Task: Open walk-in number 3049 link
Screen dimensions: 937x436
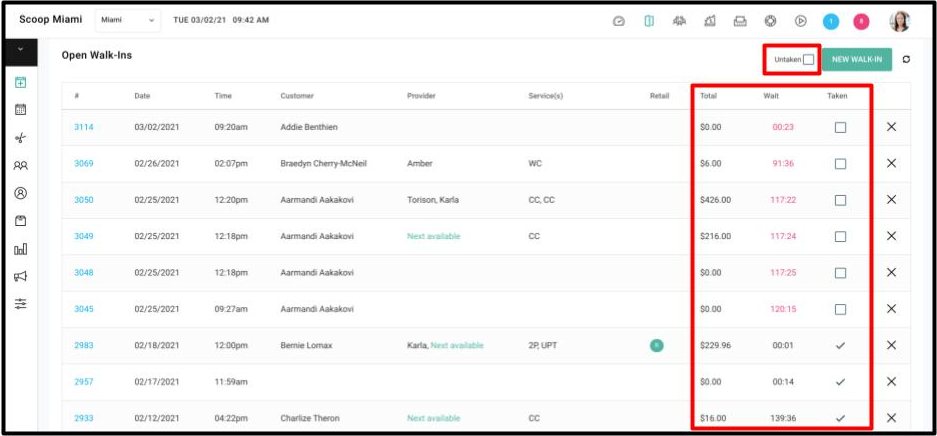Action: (84, 236)
